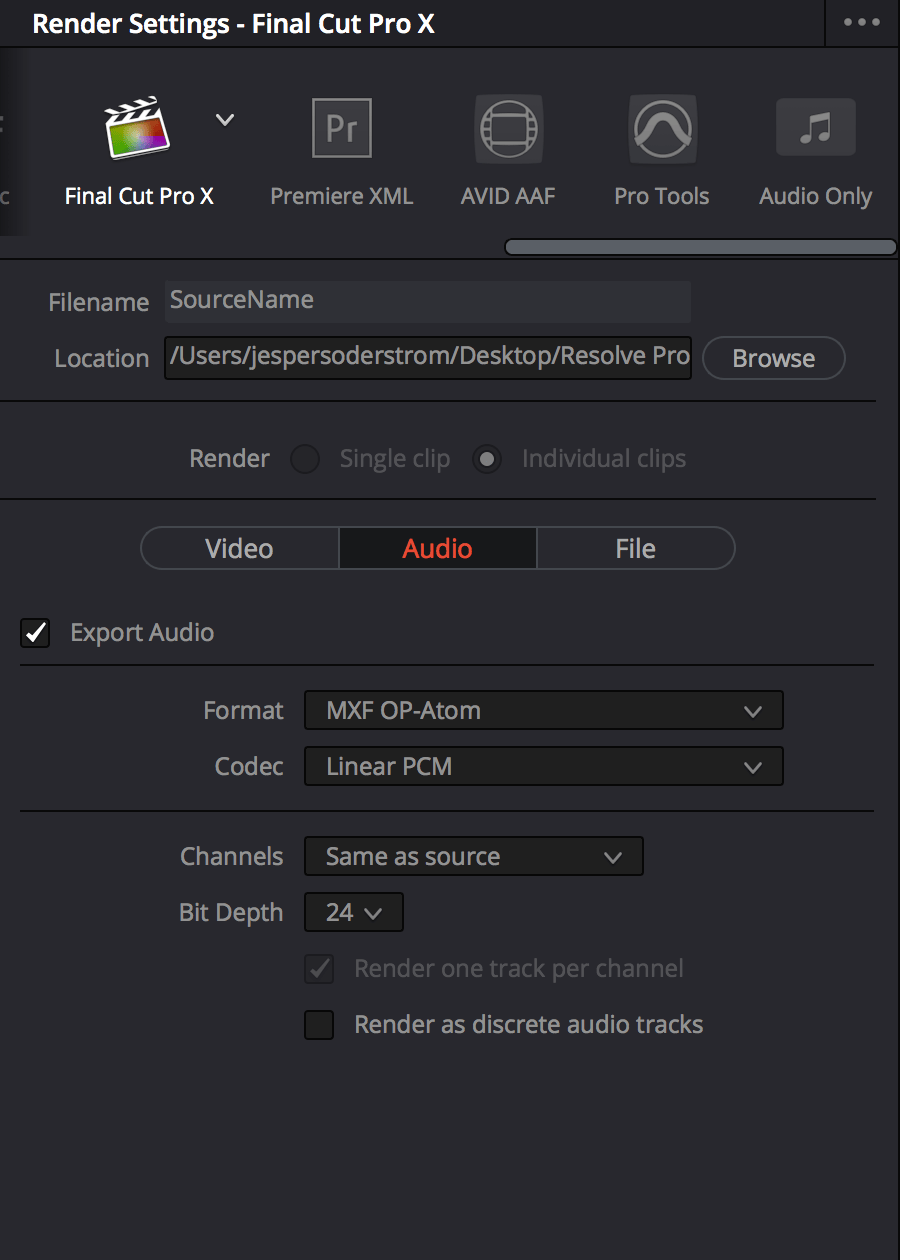Toggle the Export Audio checkbox
The height and width of the screenshot is (1260, 900).
[x=35, y=633]
